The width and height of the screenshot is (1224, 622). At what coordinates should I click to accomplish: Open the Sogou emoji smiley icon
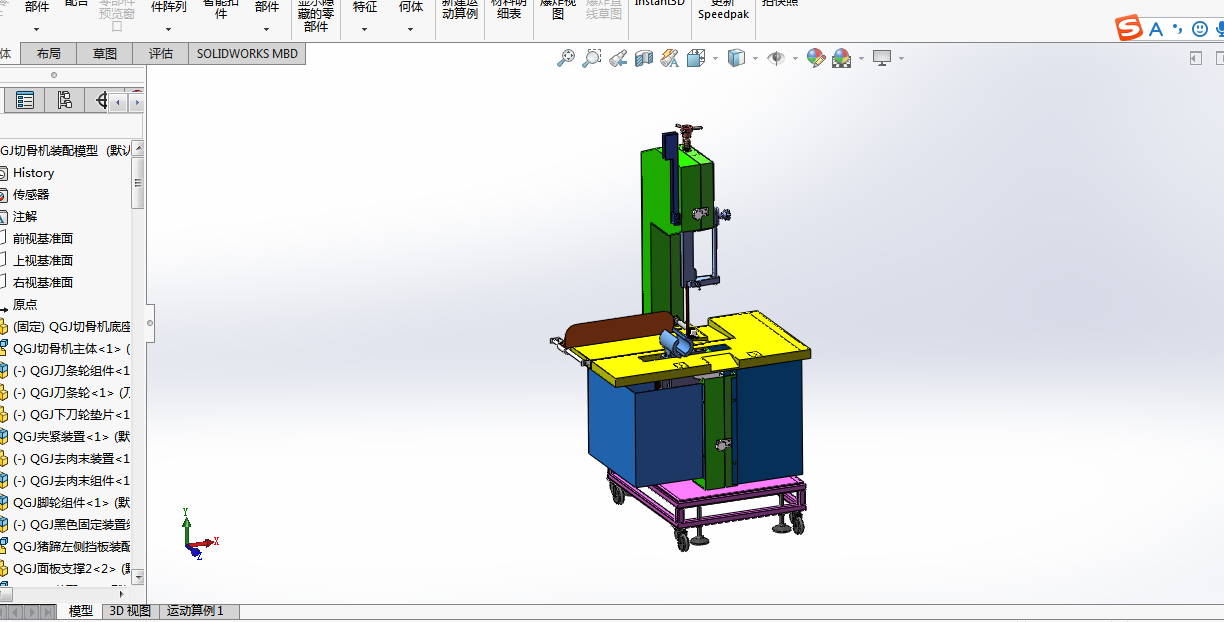point(1200,29)
